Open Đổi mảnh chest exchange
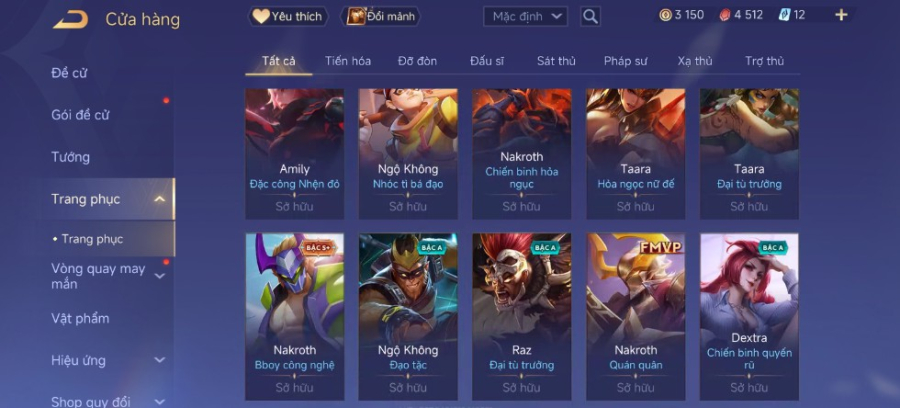 pos(381,17)
